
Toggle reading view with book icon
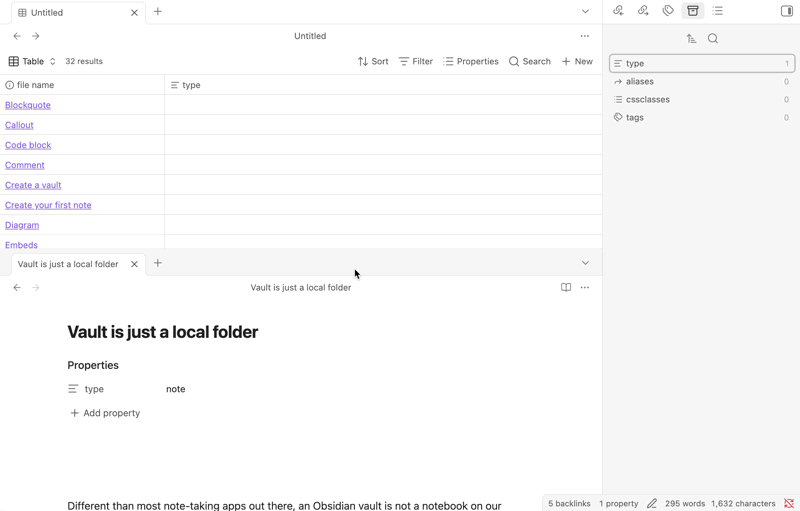(x=566, y=288)
